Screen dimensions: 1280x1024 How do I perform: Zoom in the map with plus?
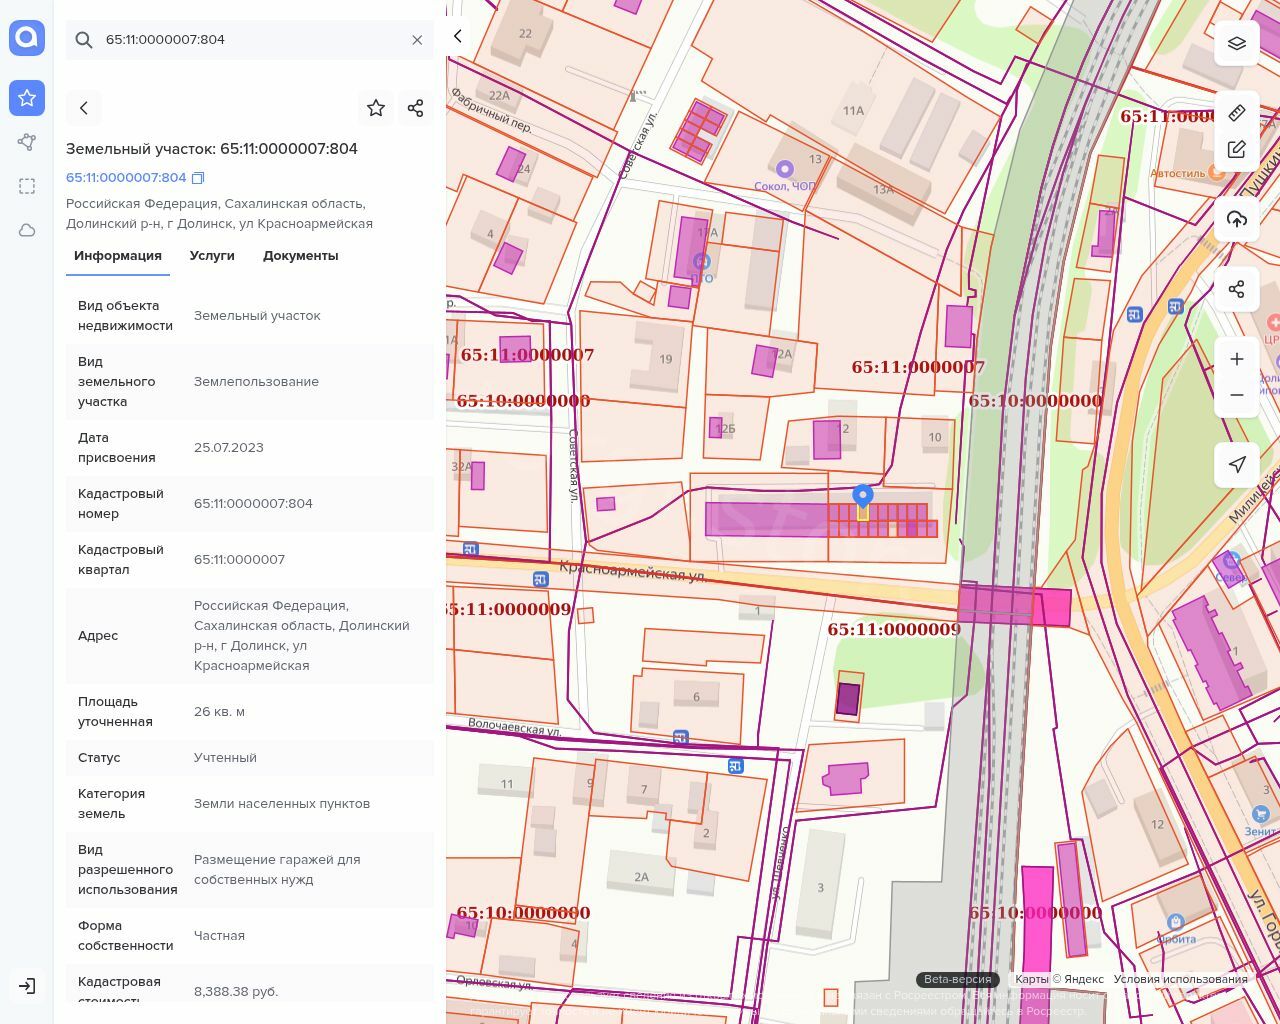point(1237,359)
